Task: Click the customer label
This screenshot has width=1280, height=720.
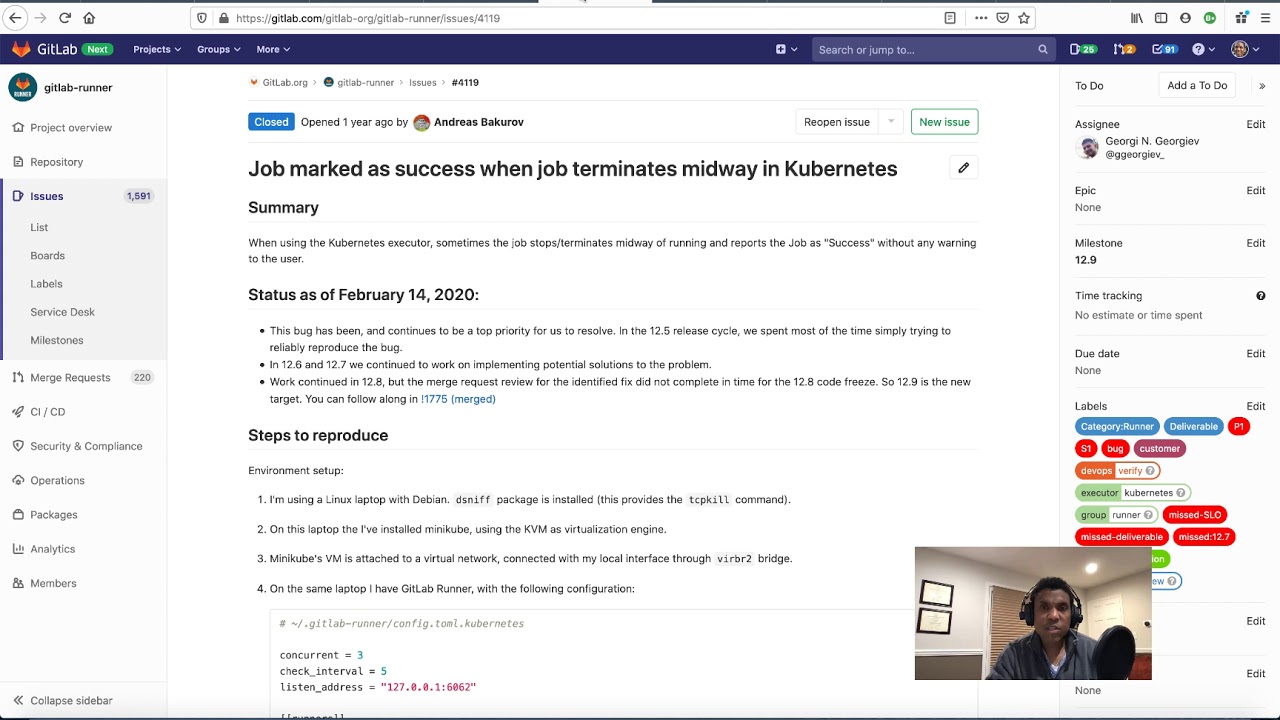Action: pos(1159,449)
